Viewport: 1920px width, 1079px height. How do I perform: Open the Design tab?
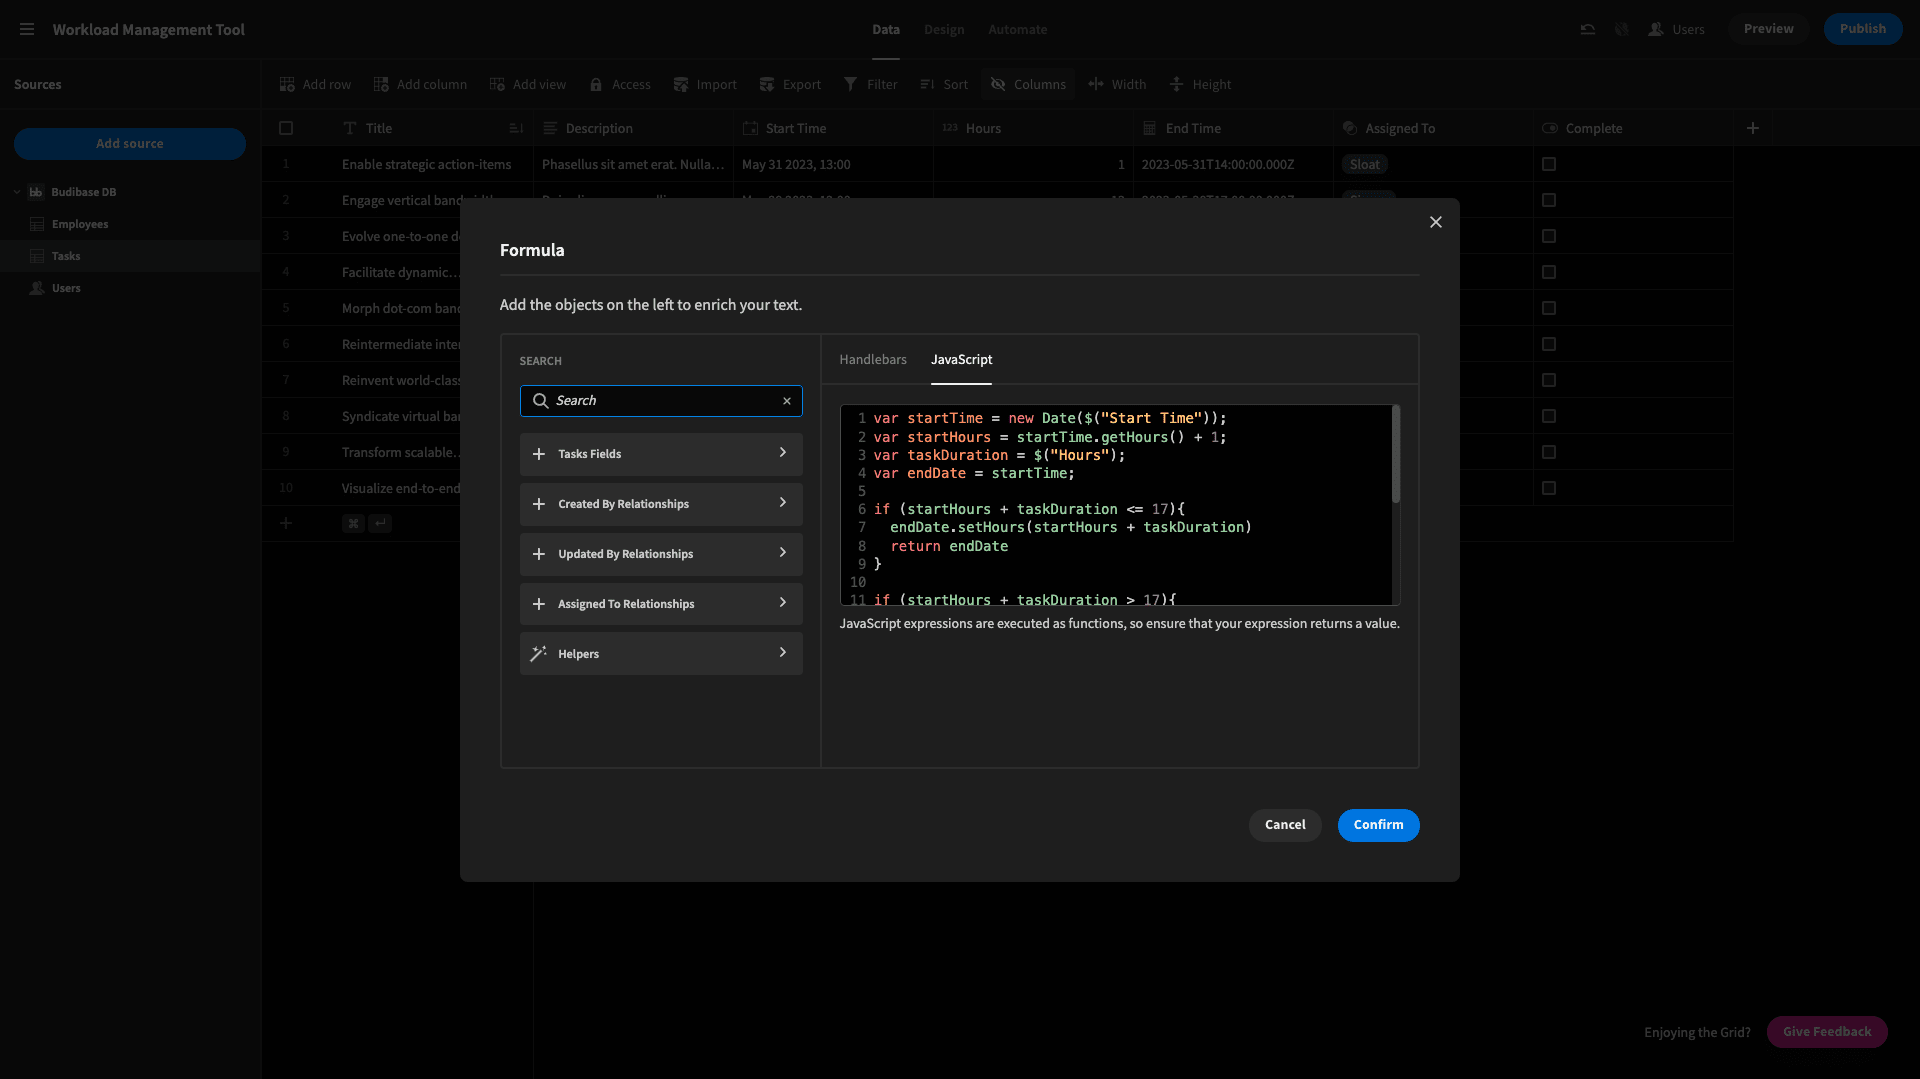(x=944, y=30)
